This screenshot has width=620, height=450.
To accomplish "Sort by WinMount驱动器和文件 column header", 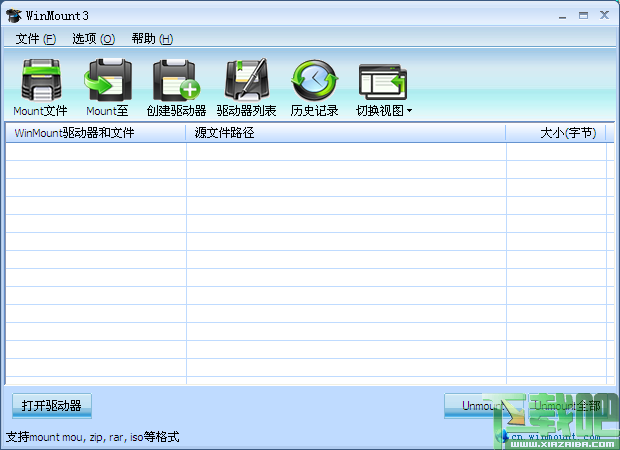I will click(x=95, y=133).
